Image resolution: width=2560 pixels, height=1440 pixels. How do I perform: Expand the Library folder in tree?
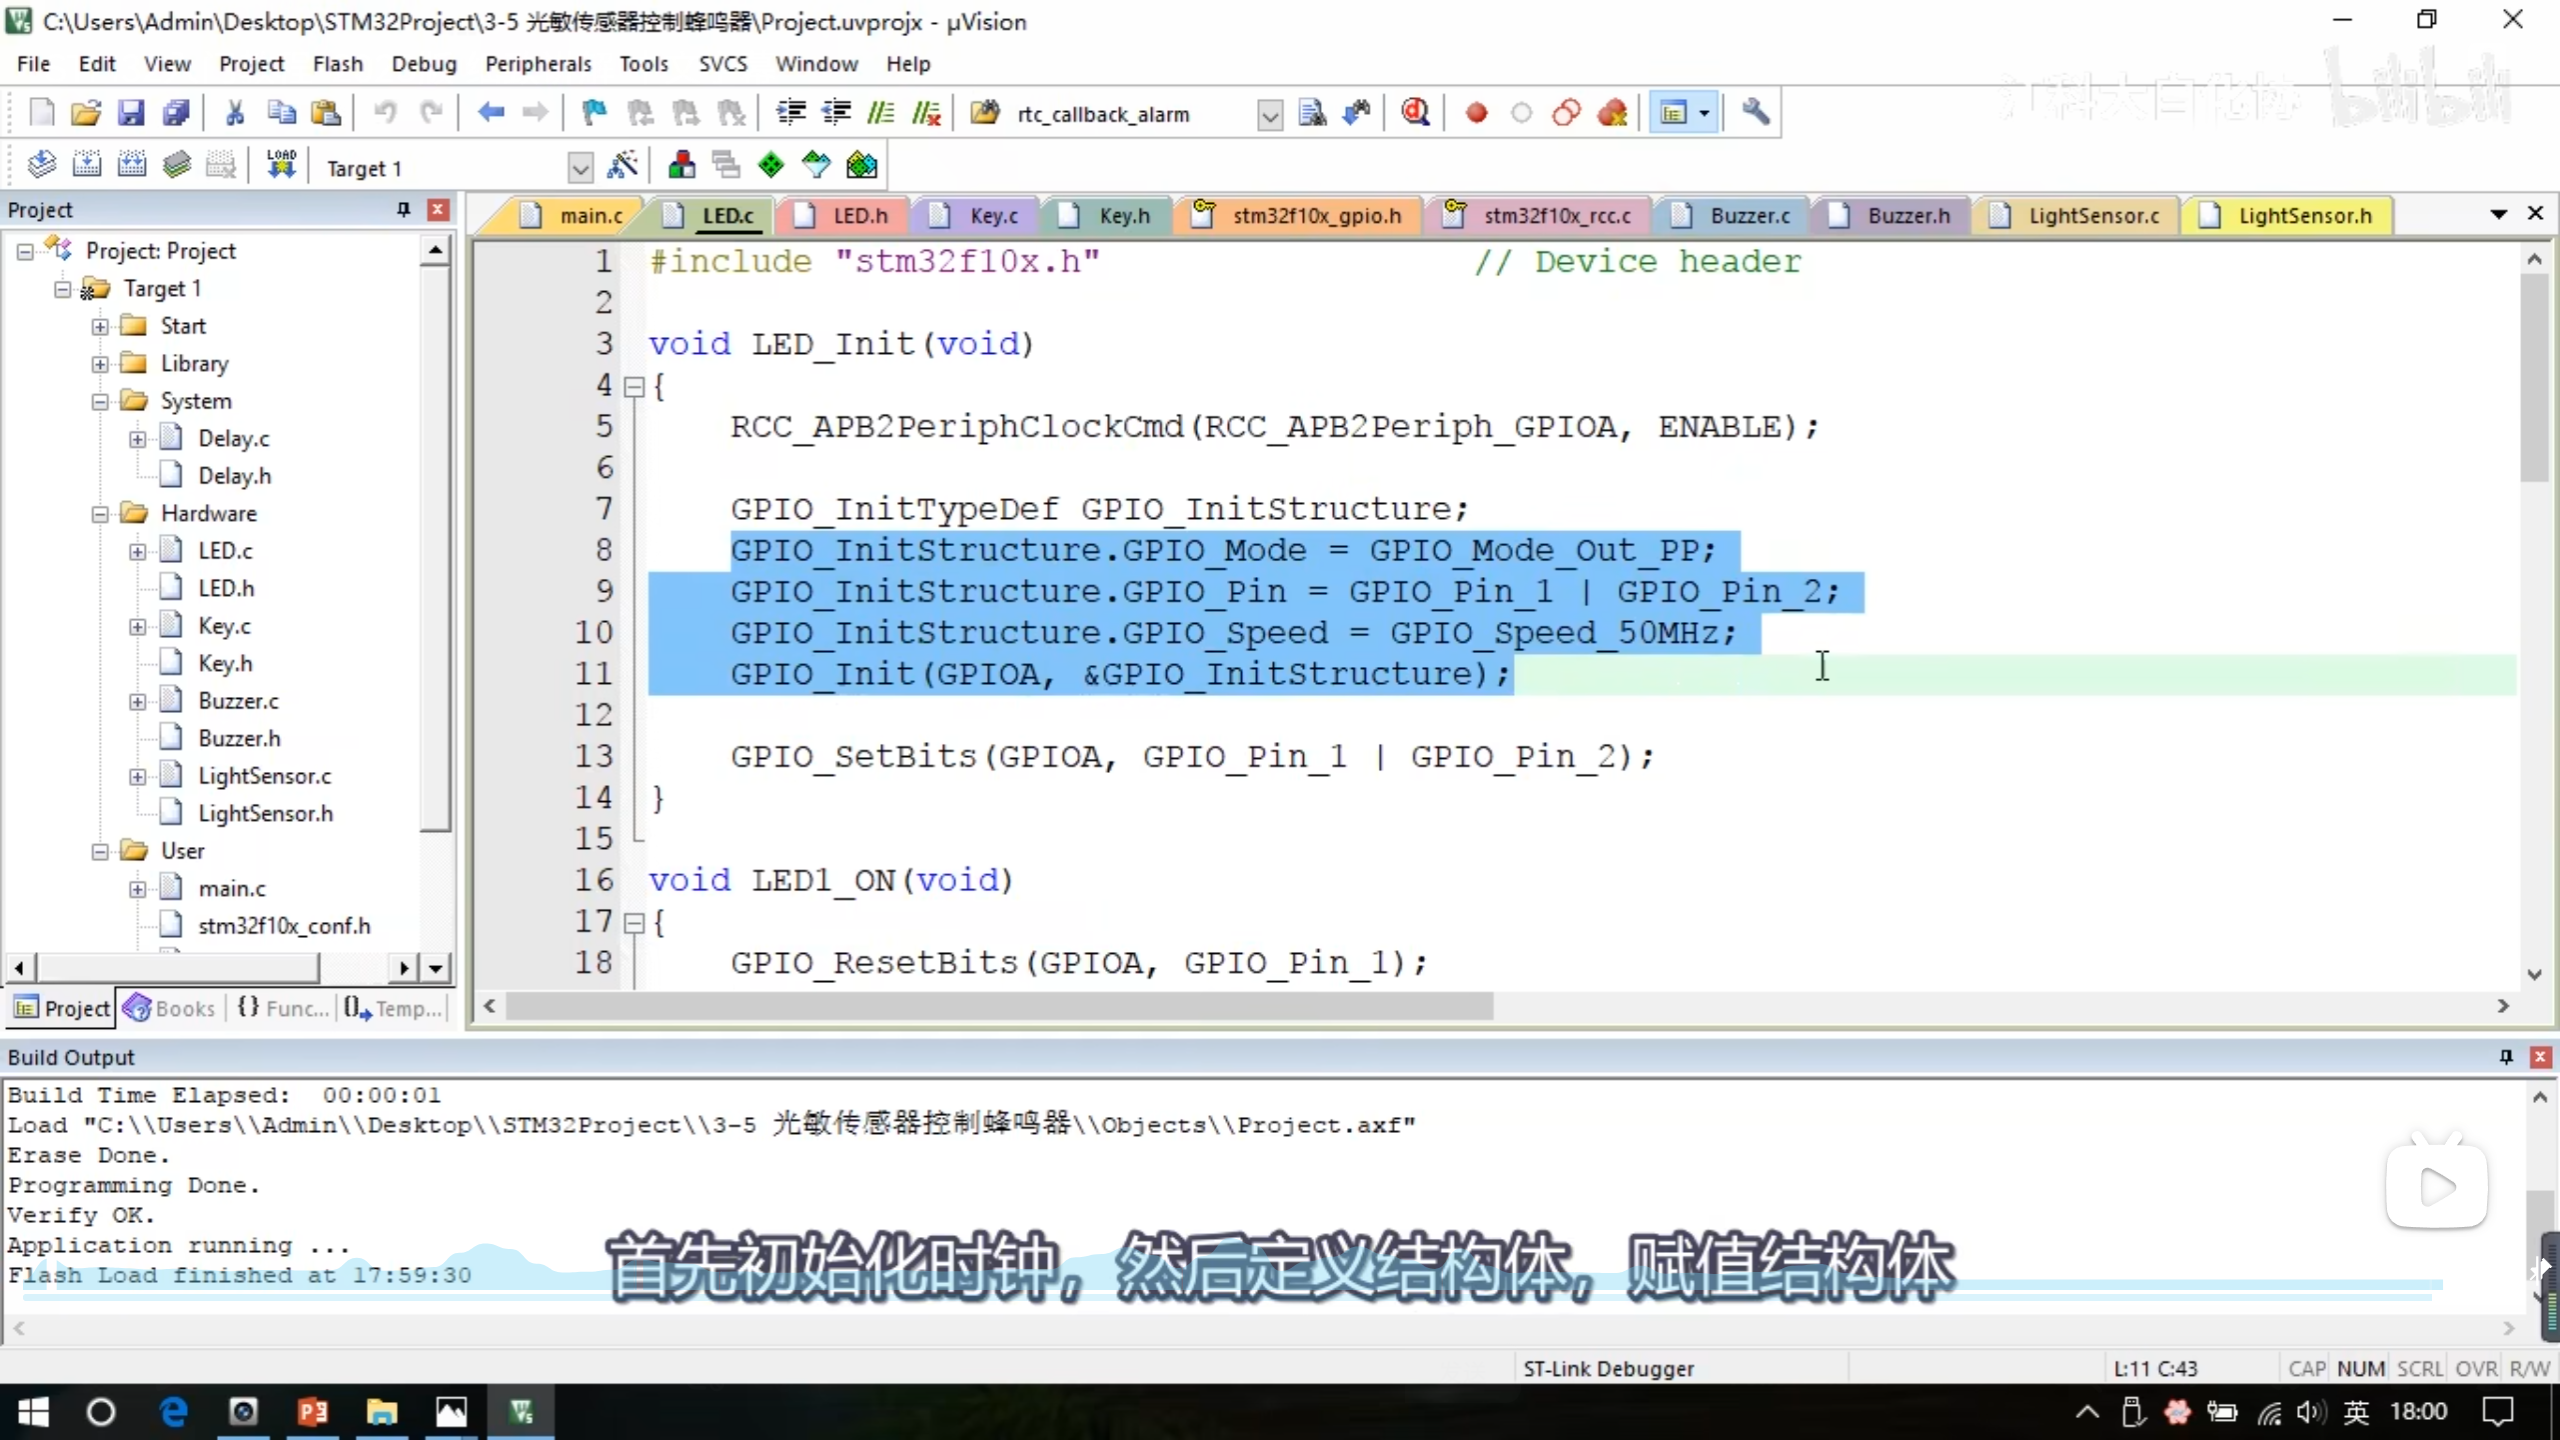[x=100, y=364]
